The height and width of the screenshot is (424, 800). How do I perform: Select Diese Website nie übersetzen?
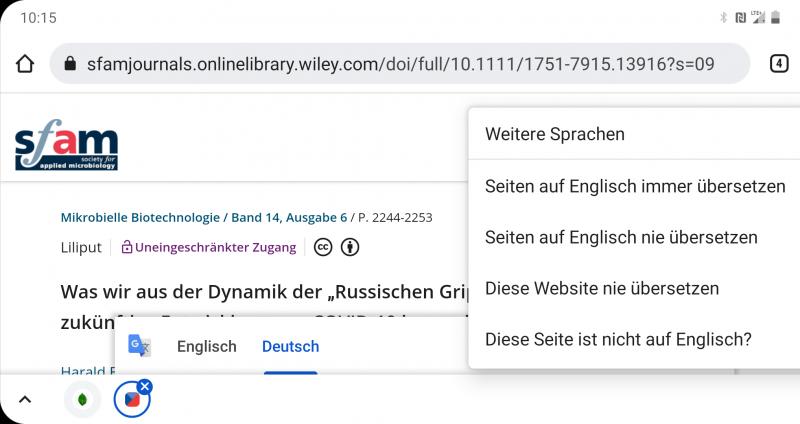click(x=601, y=289)
